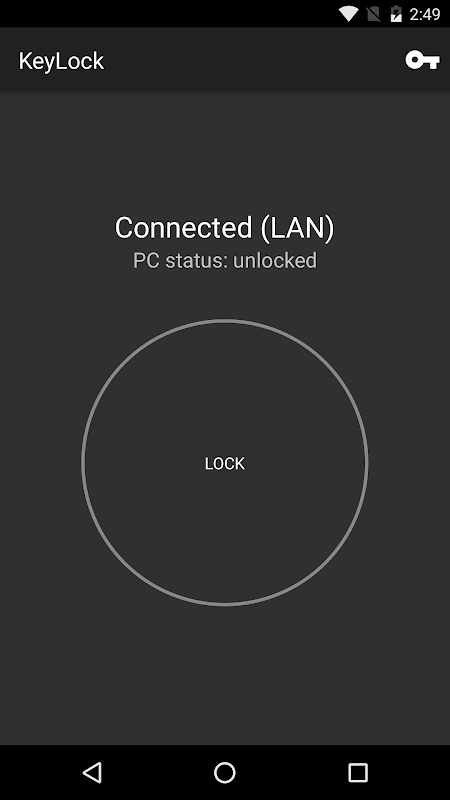The width and height of the screenshot is (450, 800).
Task: Tap the KeyLock app title
Action: [61, 61]
